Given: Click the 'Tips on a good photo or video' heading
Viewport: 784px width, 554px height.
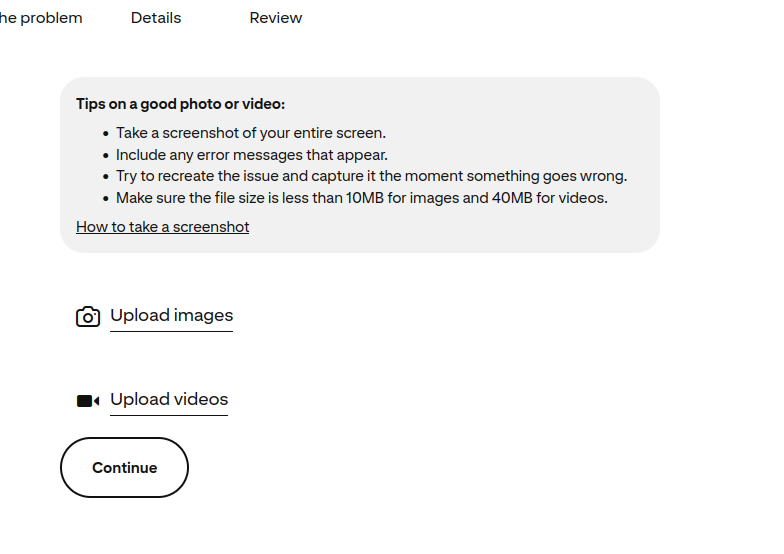Looking at the screenshot, I should (180, 104).
